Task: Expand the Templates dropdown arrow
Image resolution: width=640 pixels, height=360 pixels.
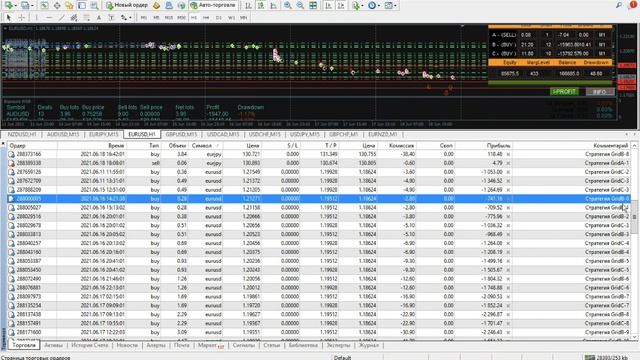Action: click(396, 6)
